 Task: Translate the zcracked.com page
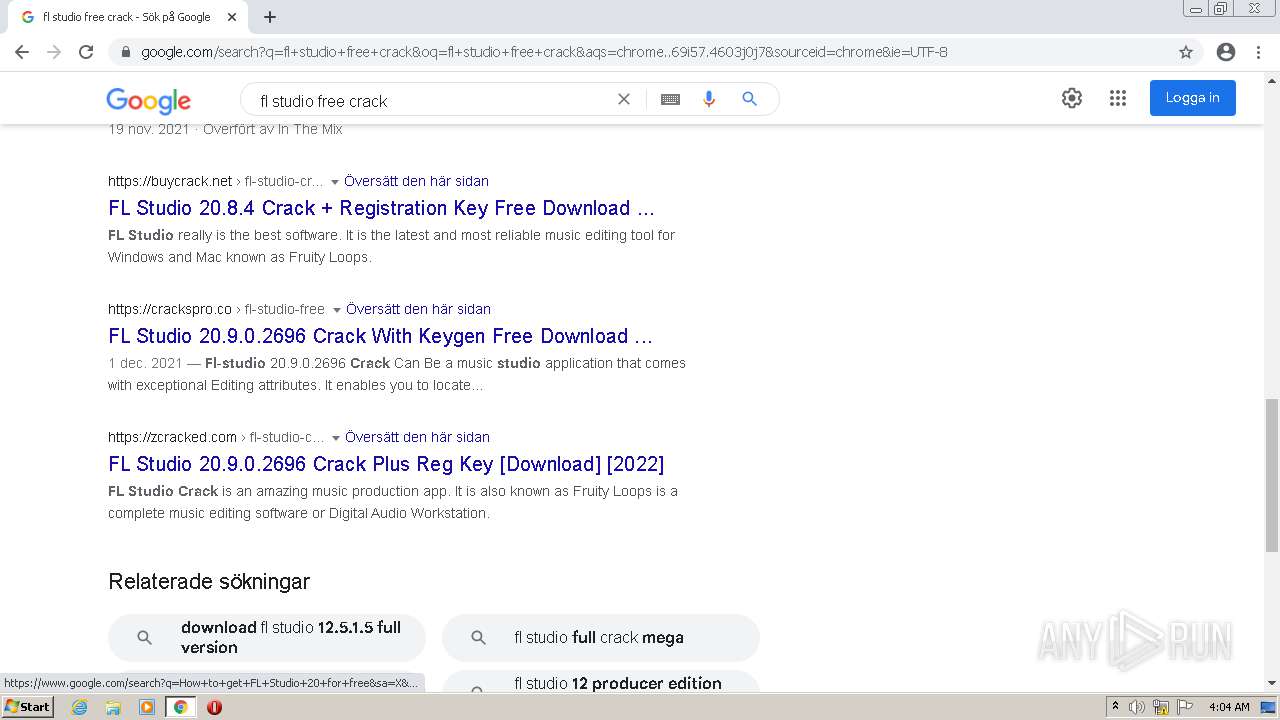point(417,437)
